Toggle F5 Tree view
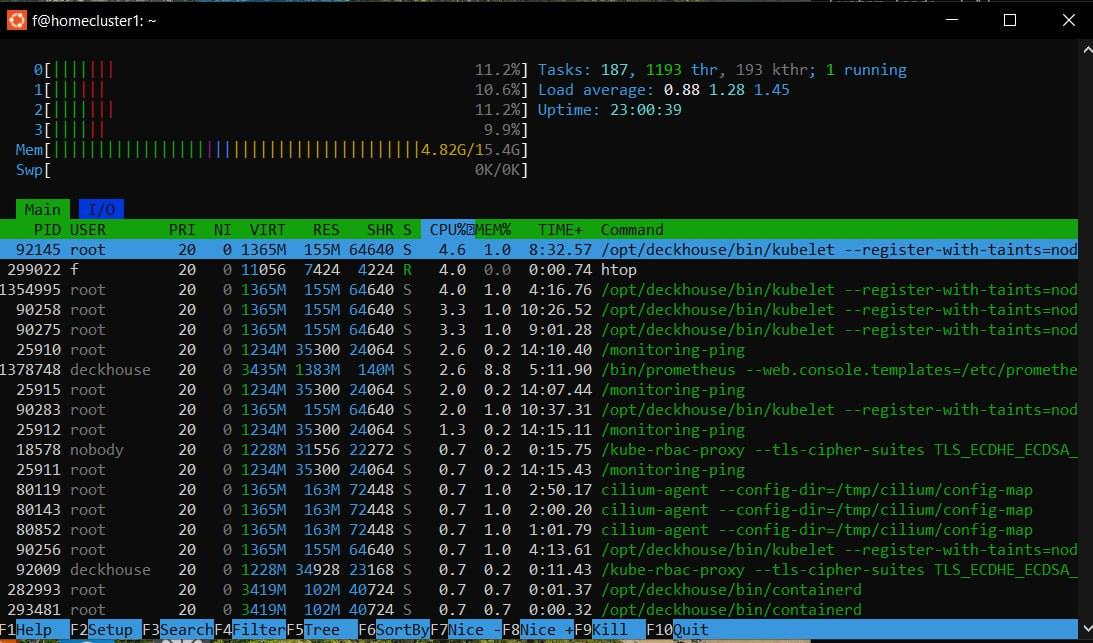 (x=322, y=630)
